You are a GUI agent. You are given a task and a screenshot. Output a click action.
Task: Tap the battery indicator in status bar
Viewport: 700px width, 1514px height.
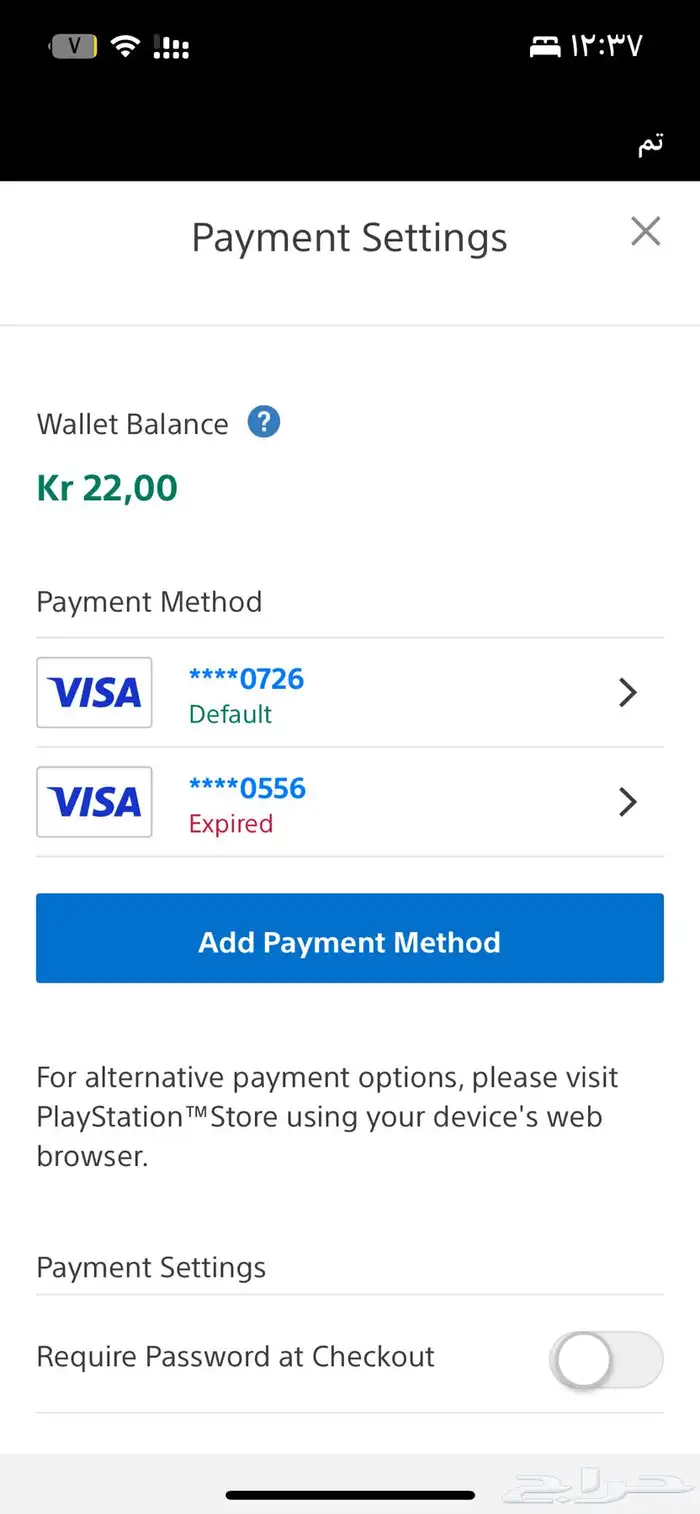[x=75, y=46]
